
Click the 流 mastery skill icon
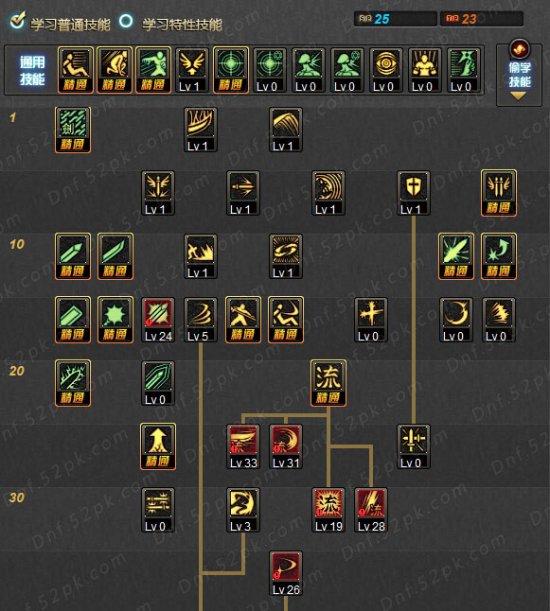(x=328, y=383)
